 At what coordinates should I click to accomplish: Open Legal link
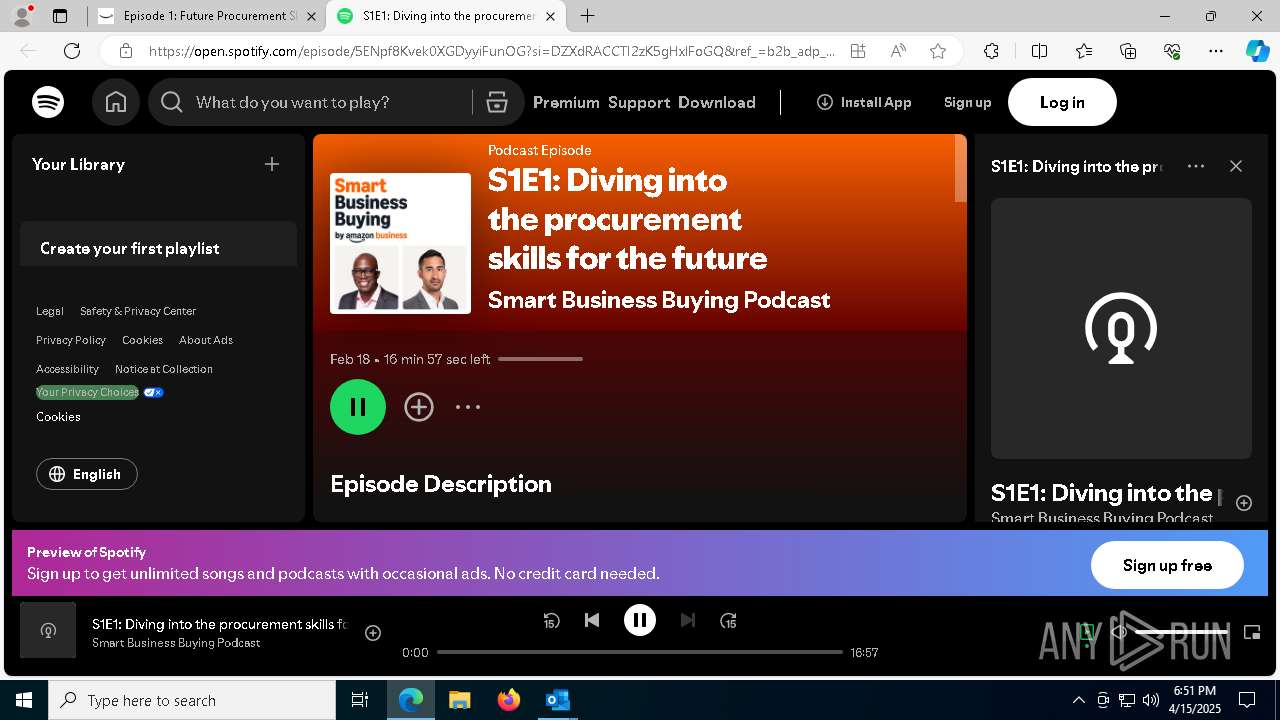click(x=50, y=311)
